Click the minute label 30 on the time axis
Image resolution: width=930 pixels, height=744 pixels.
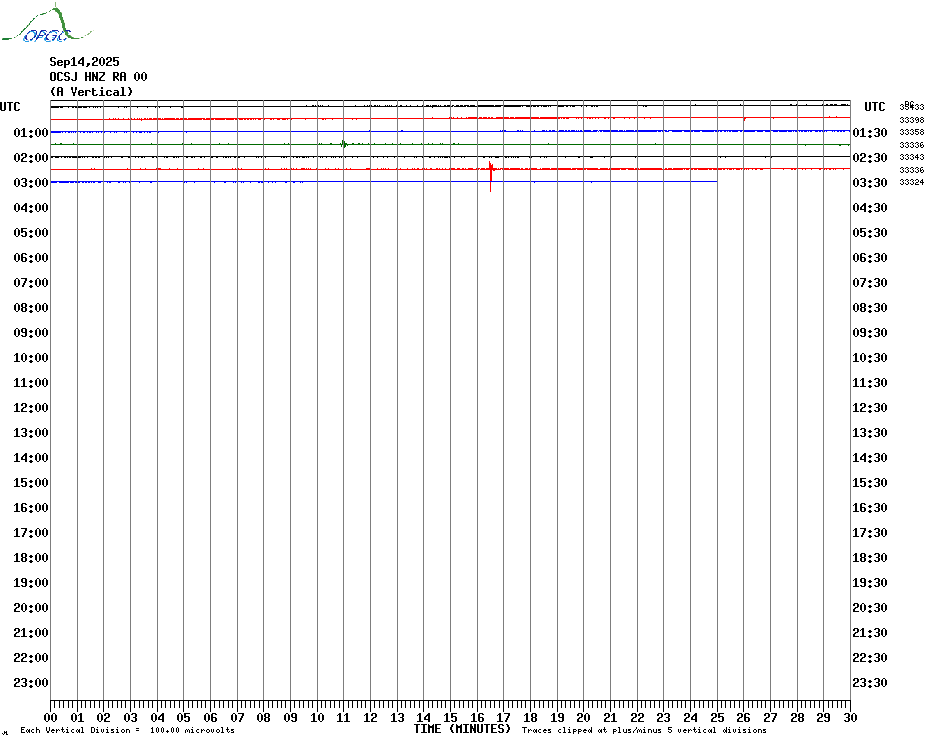click(x=851, y=717)
